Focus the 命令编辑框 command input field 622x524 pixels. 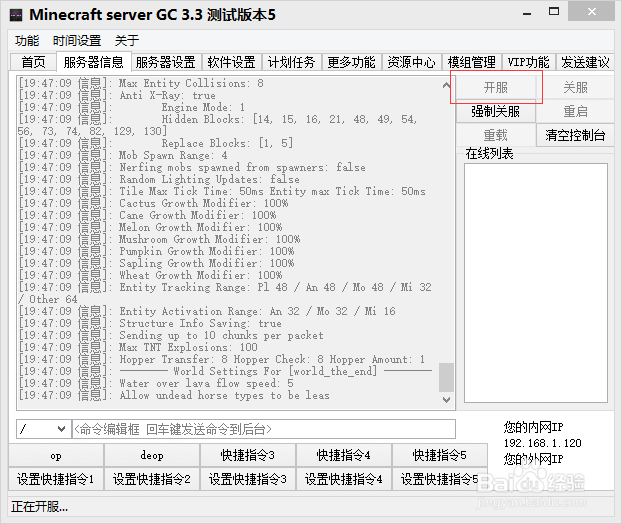click(263, 429)
